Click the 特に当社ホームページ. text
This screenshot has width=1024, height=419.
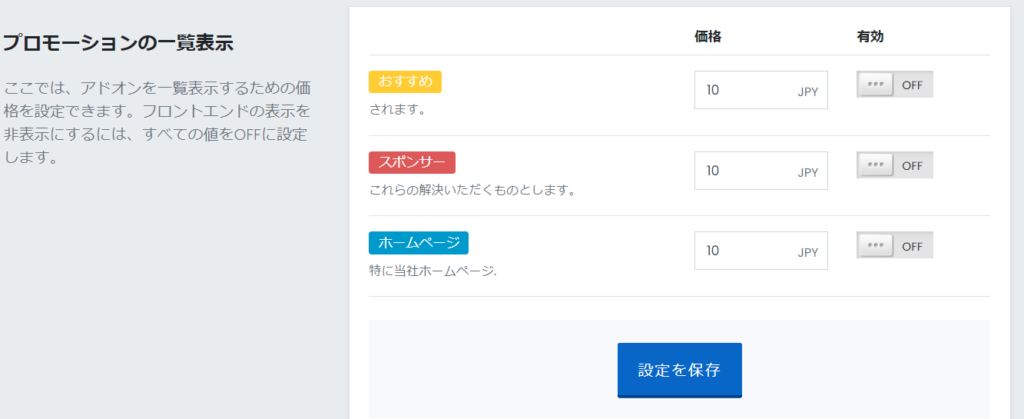433,272
